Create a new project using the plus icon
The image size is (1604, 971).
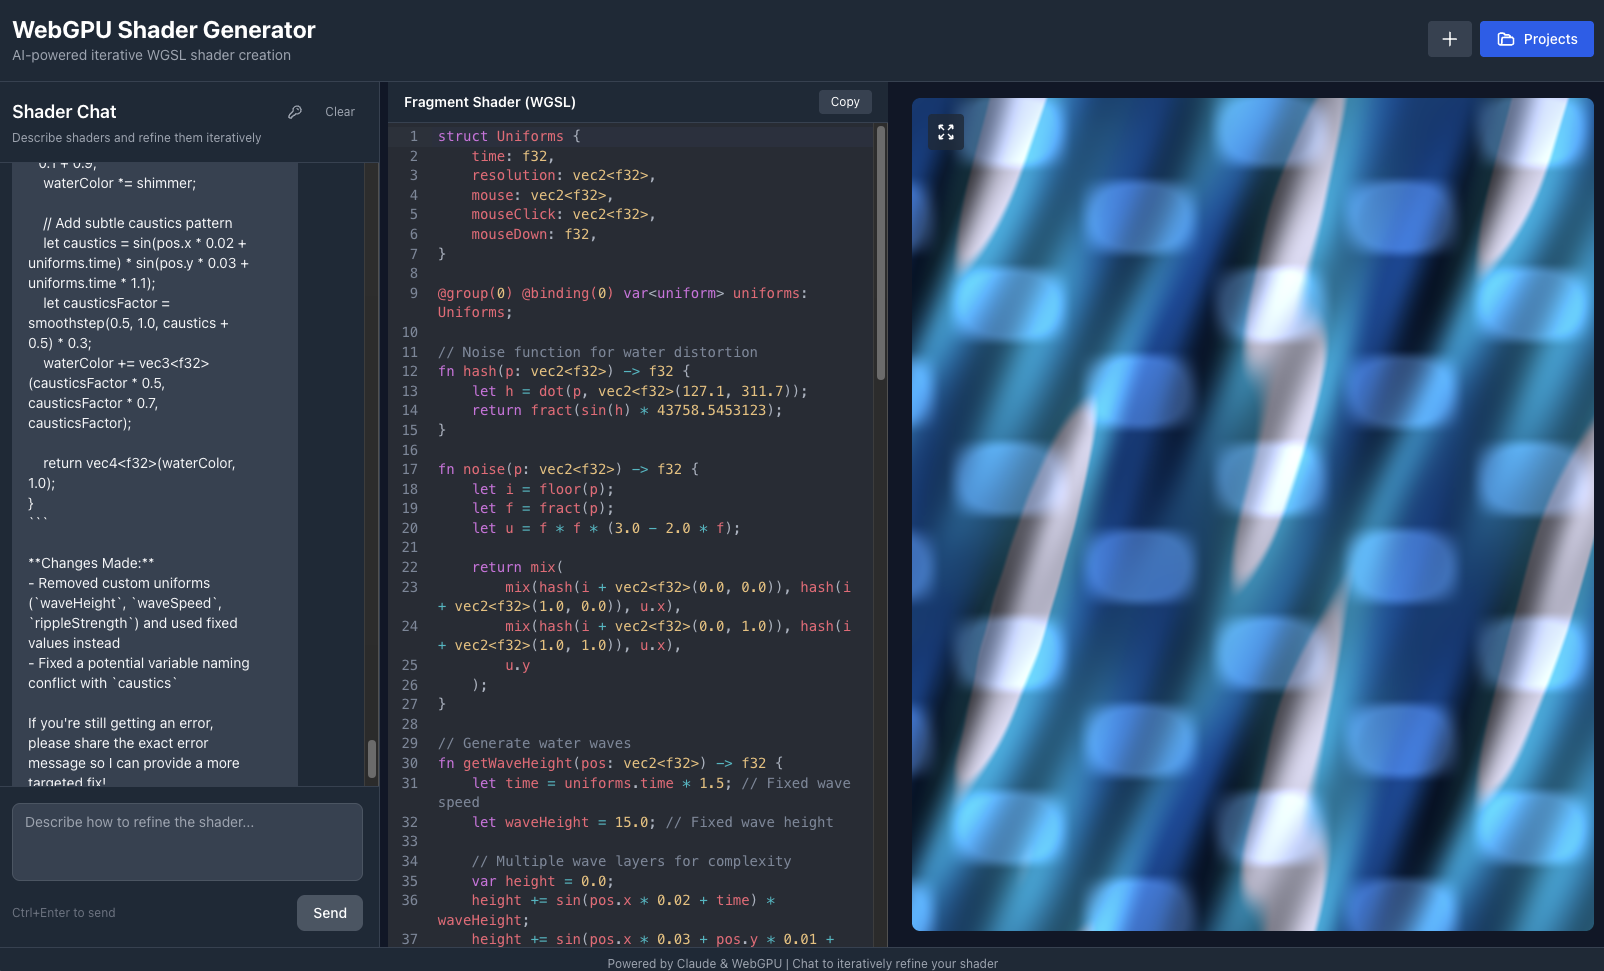[1449, 39]
